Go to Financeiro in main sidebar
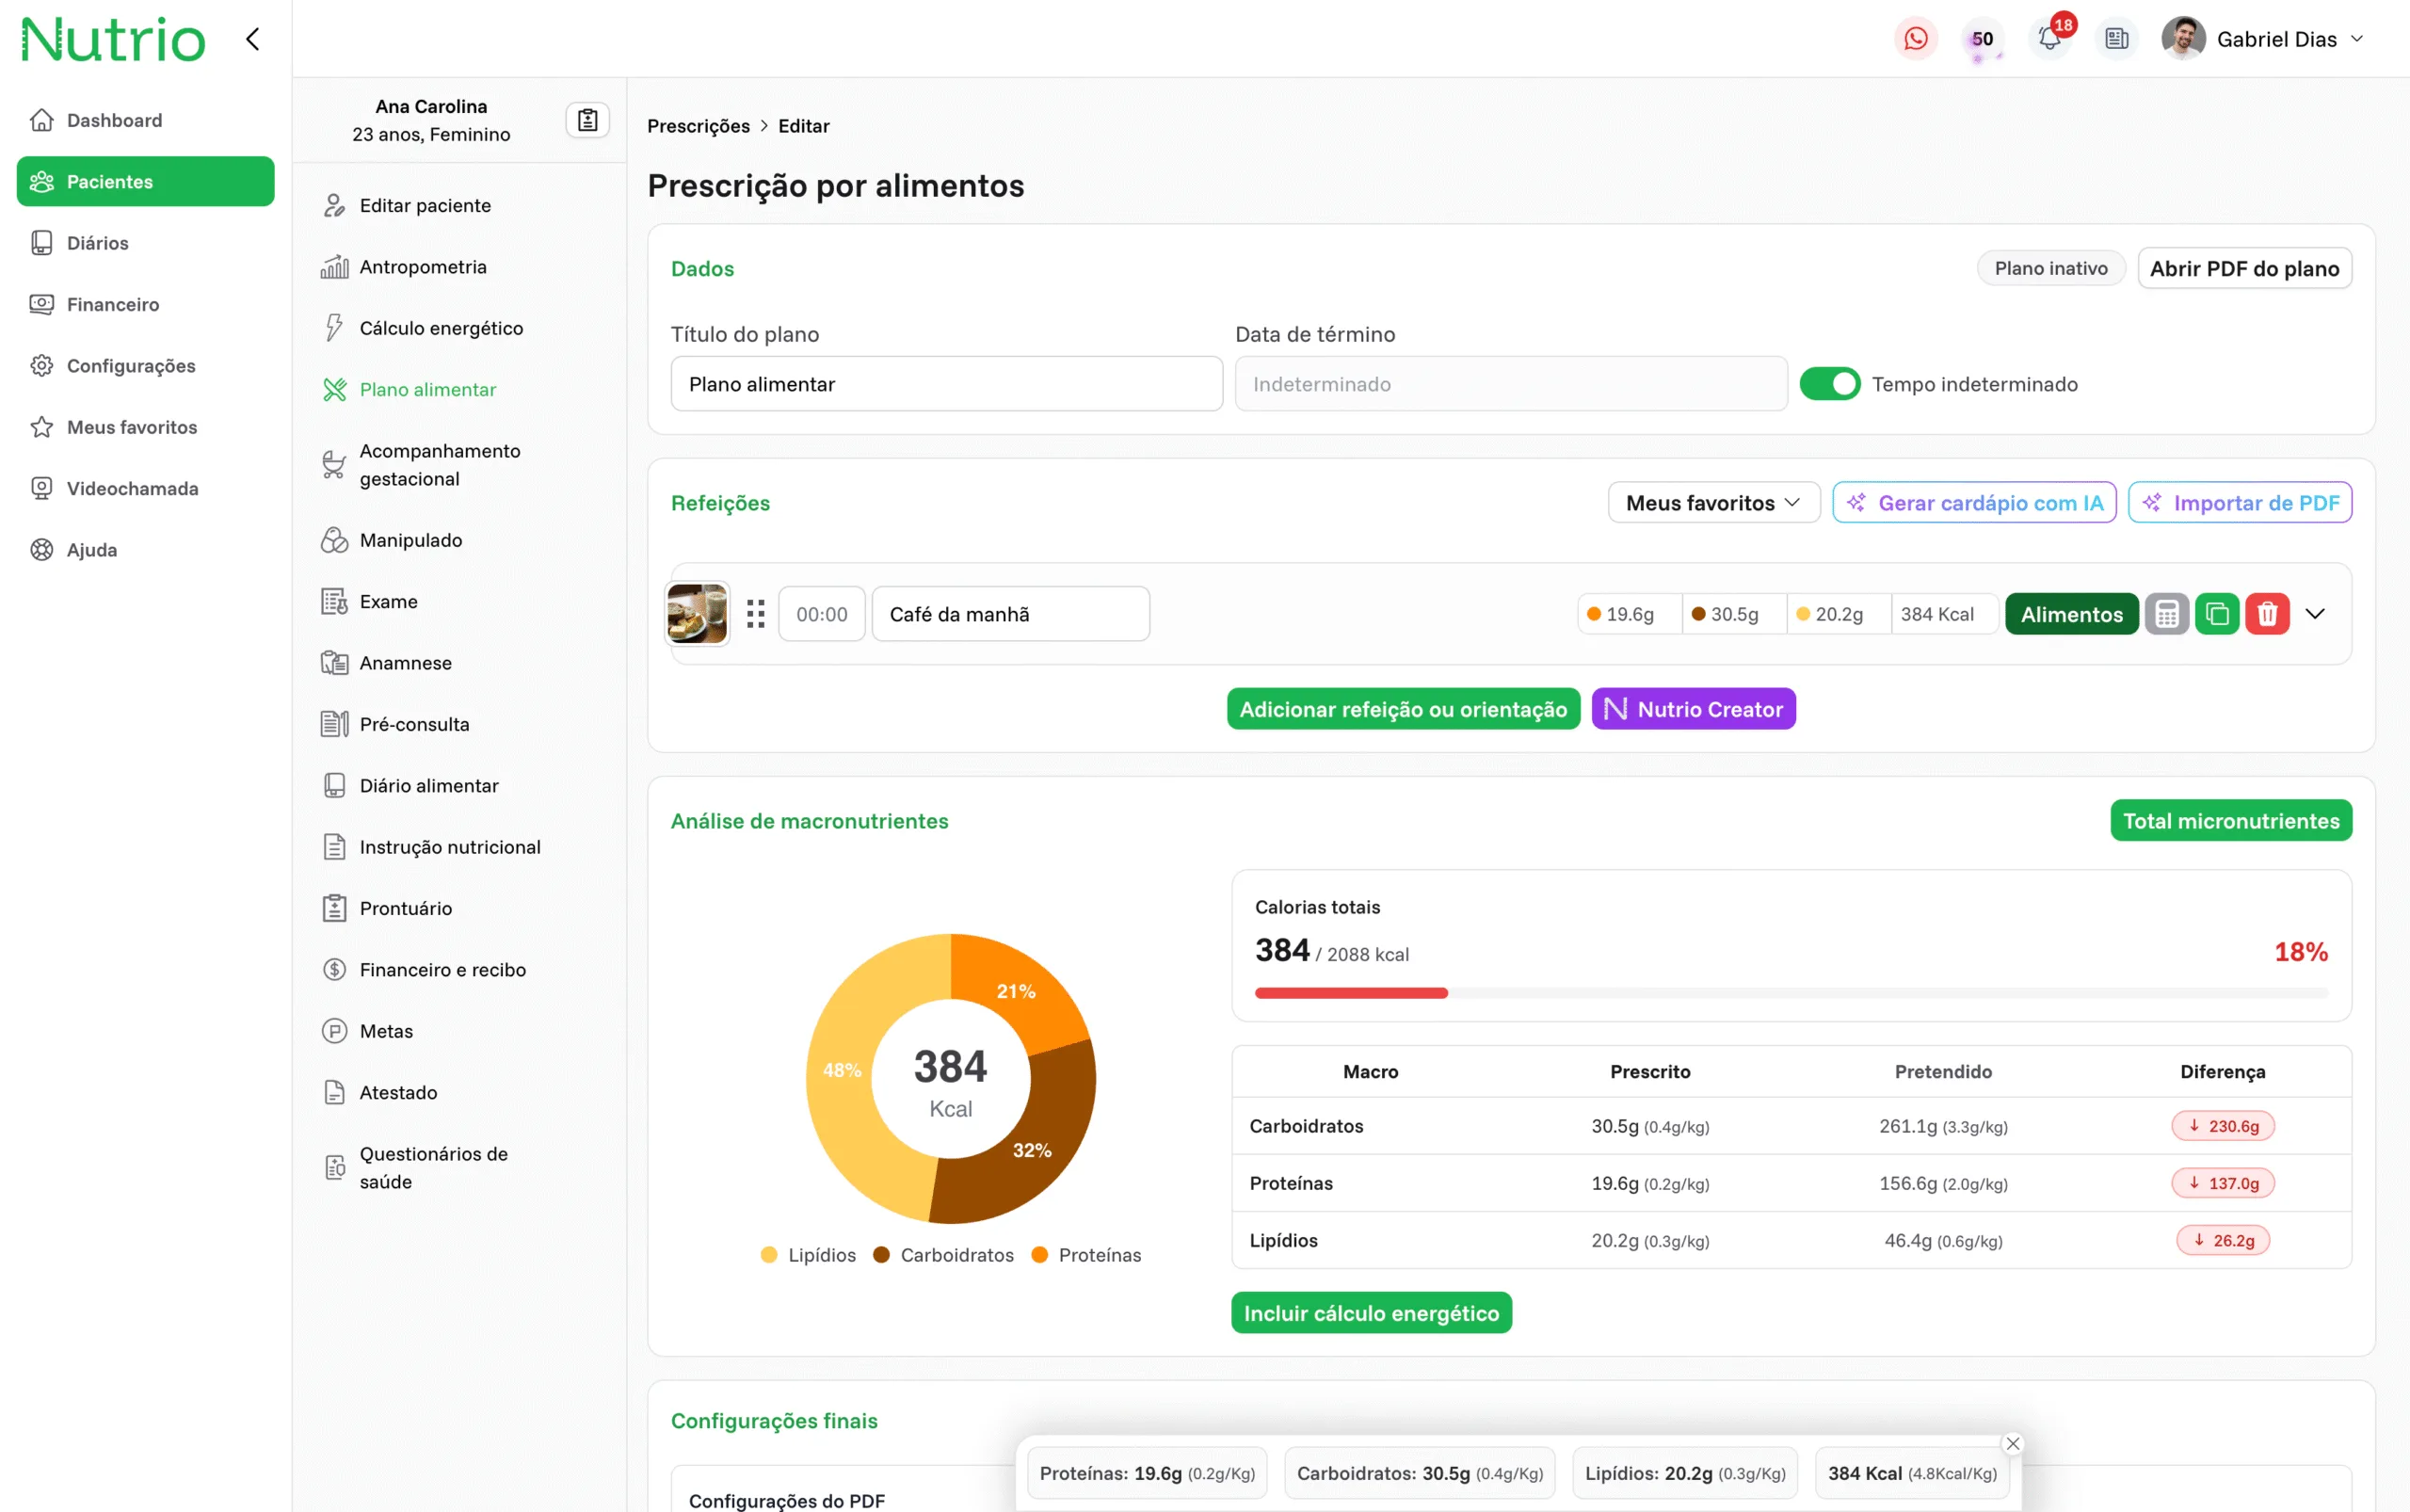The width and height of the screenshot is (2410, 1512). pyautogui.click(x=113, y=304)
